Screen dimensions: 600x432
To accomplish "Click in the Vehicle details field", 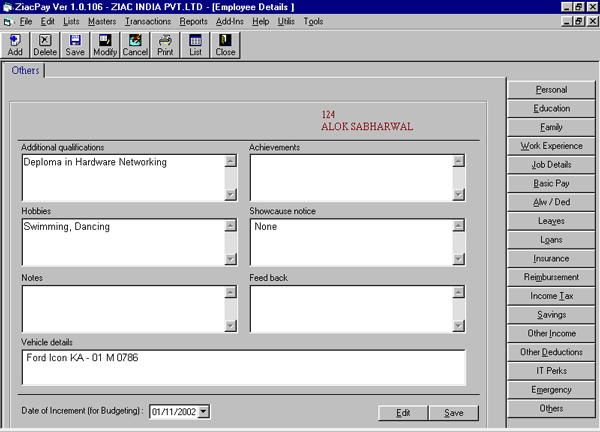I will 244,367.
